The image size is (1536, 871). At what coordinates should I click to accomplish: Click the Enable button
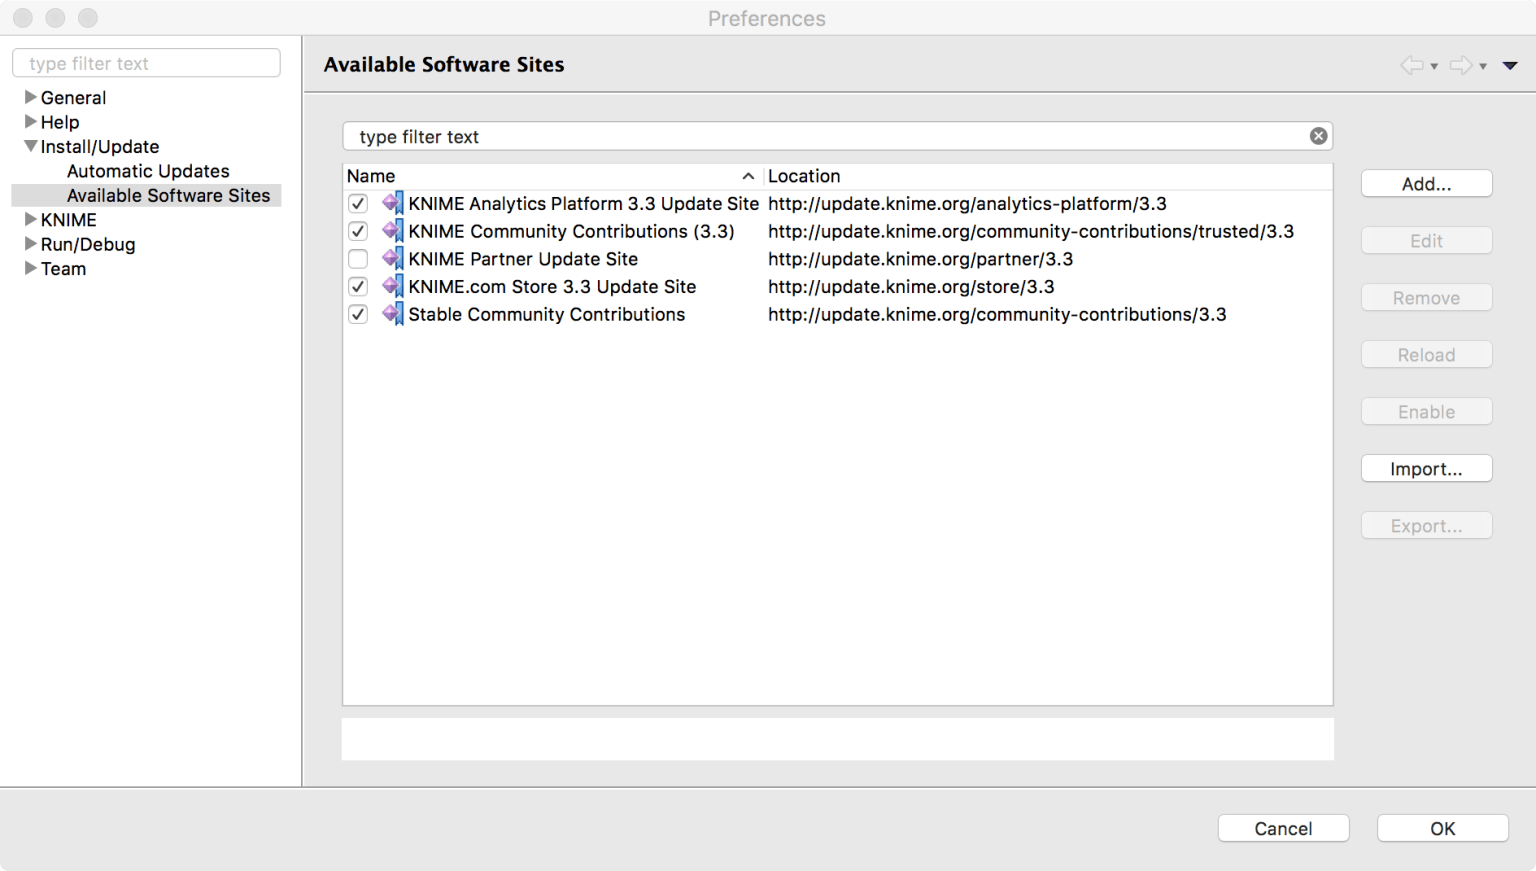[x=1426, y=412]
